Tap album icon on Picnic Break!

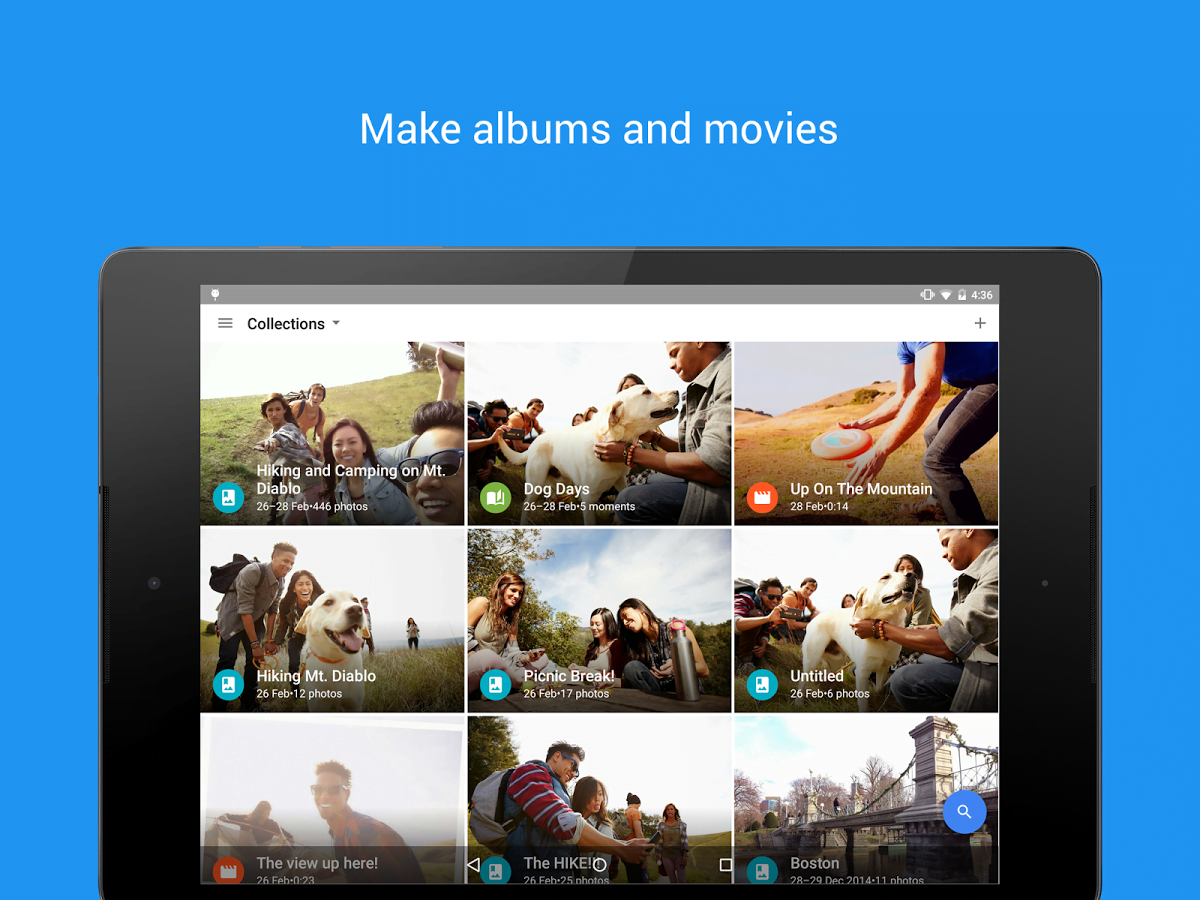[x=495, y=684]
